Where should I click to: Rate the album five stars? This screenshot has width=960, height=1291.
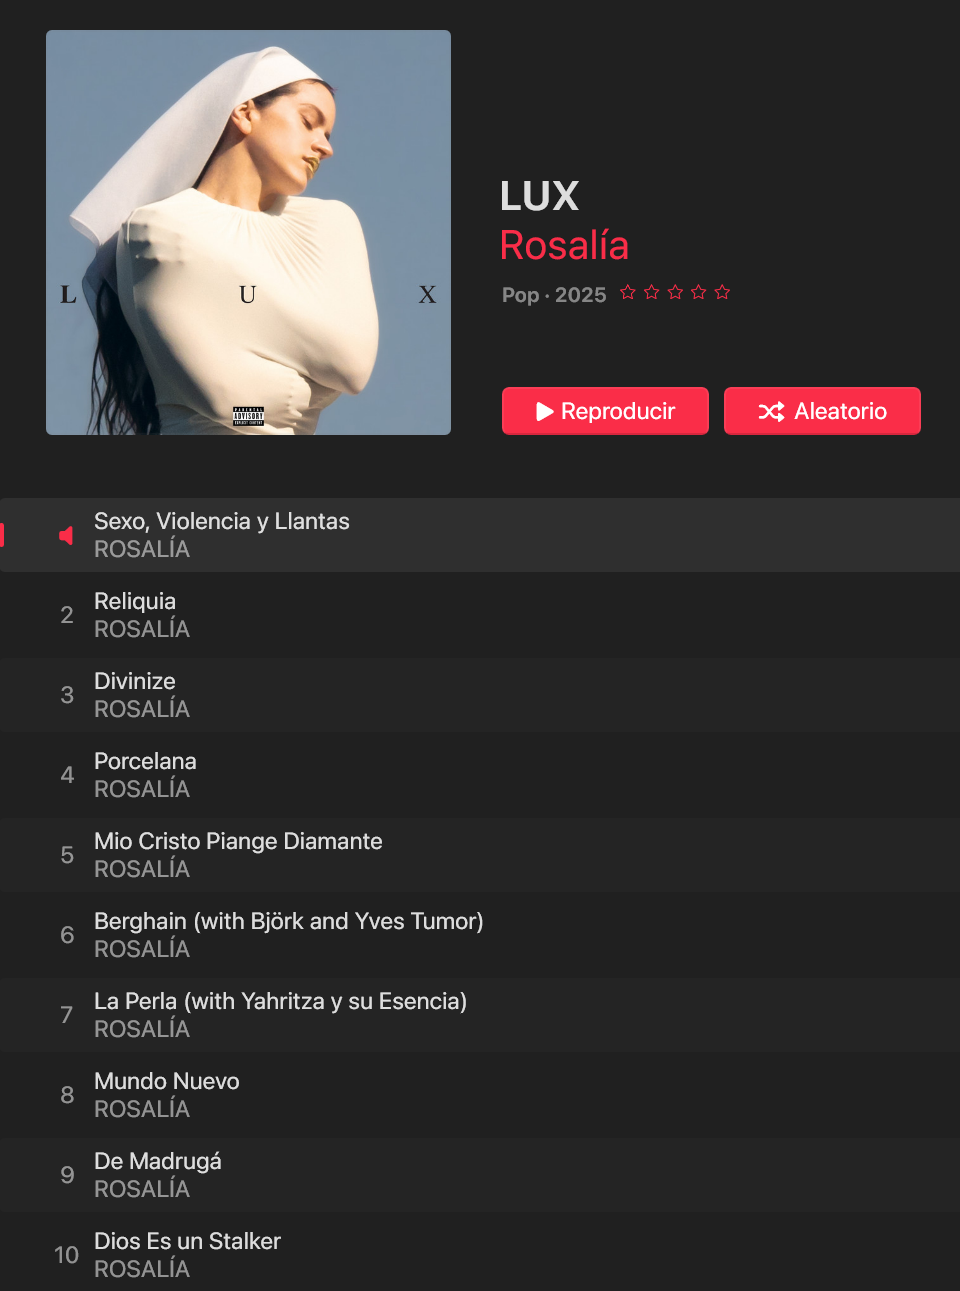coord(722,292)
